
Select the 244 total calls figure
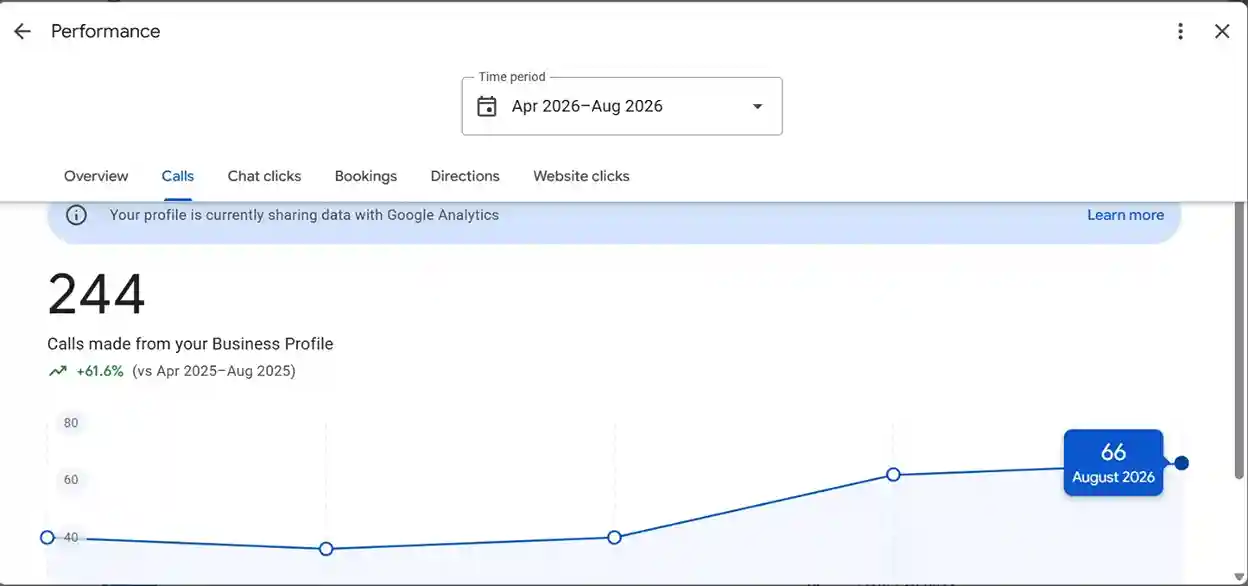click(x=96, y=295)
